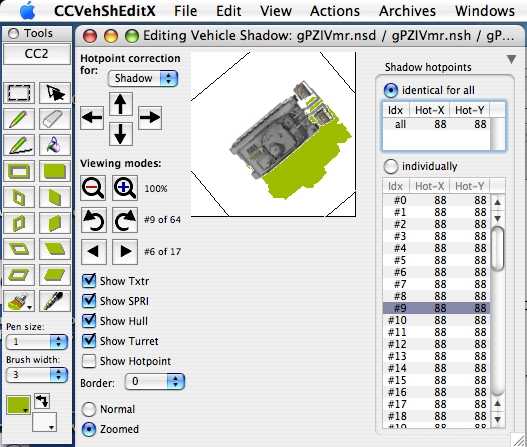Click the green foreground color swatch
Image resolution: width=527 pixels, height=447 pixels.
point(18,405)
